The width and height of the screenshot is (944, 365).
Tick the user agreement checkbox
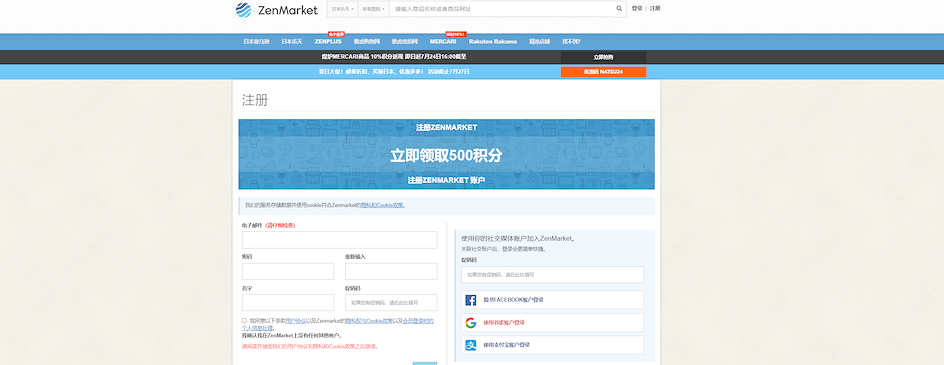(244, 320)
